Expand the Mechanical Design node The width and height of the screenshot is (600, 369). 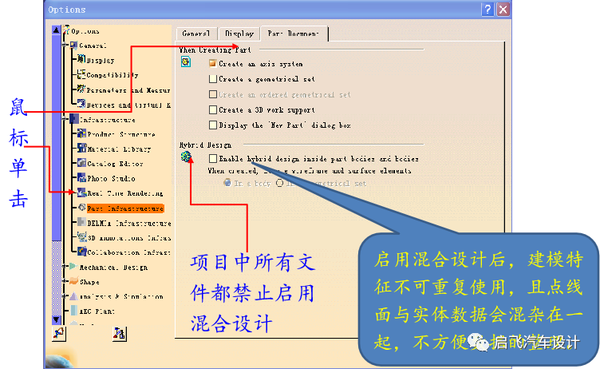65,266
